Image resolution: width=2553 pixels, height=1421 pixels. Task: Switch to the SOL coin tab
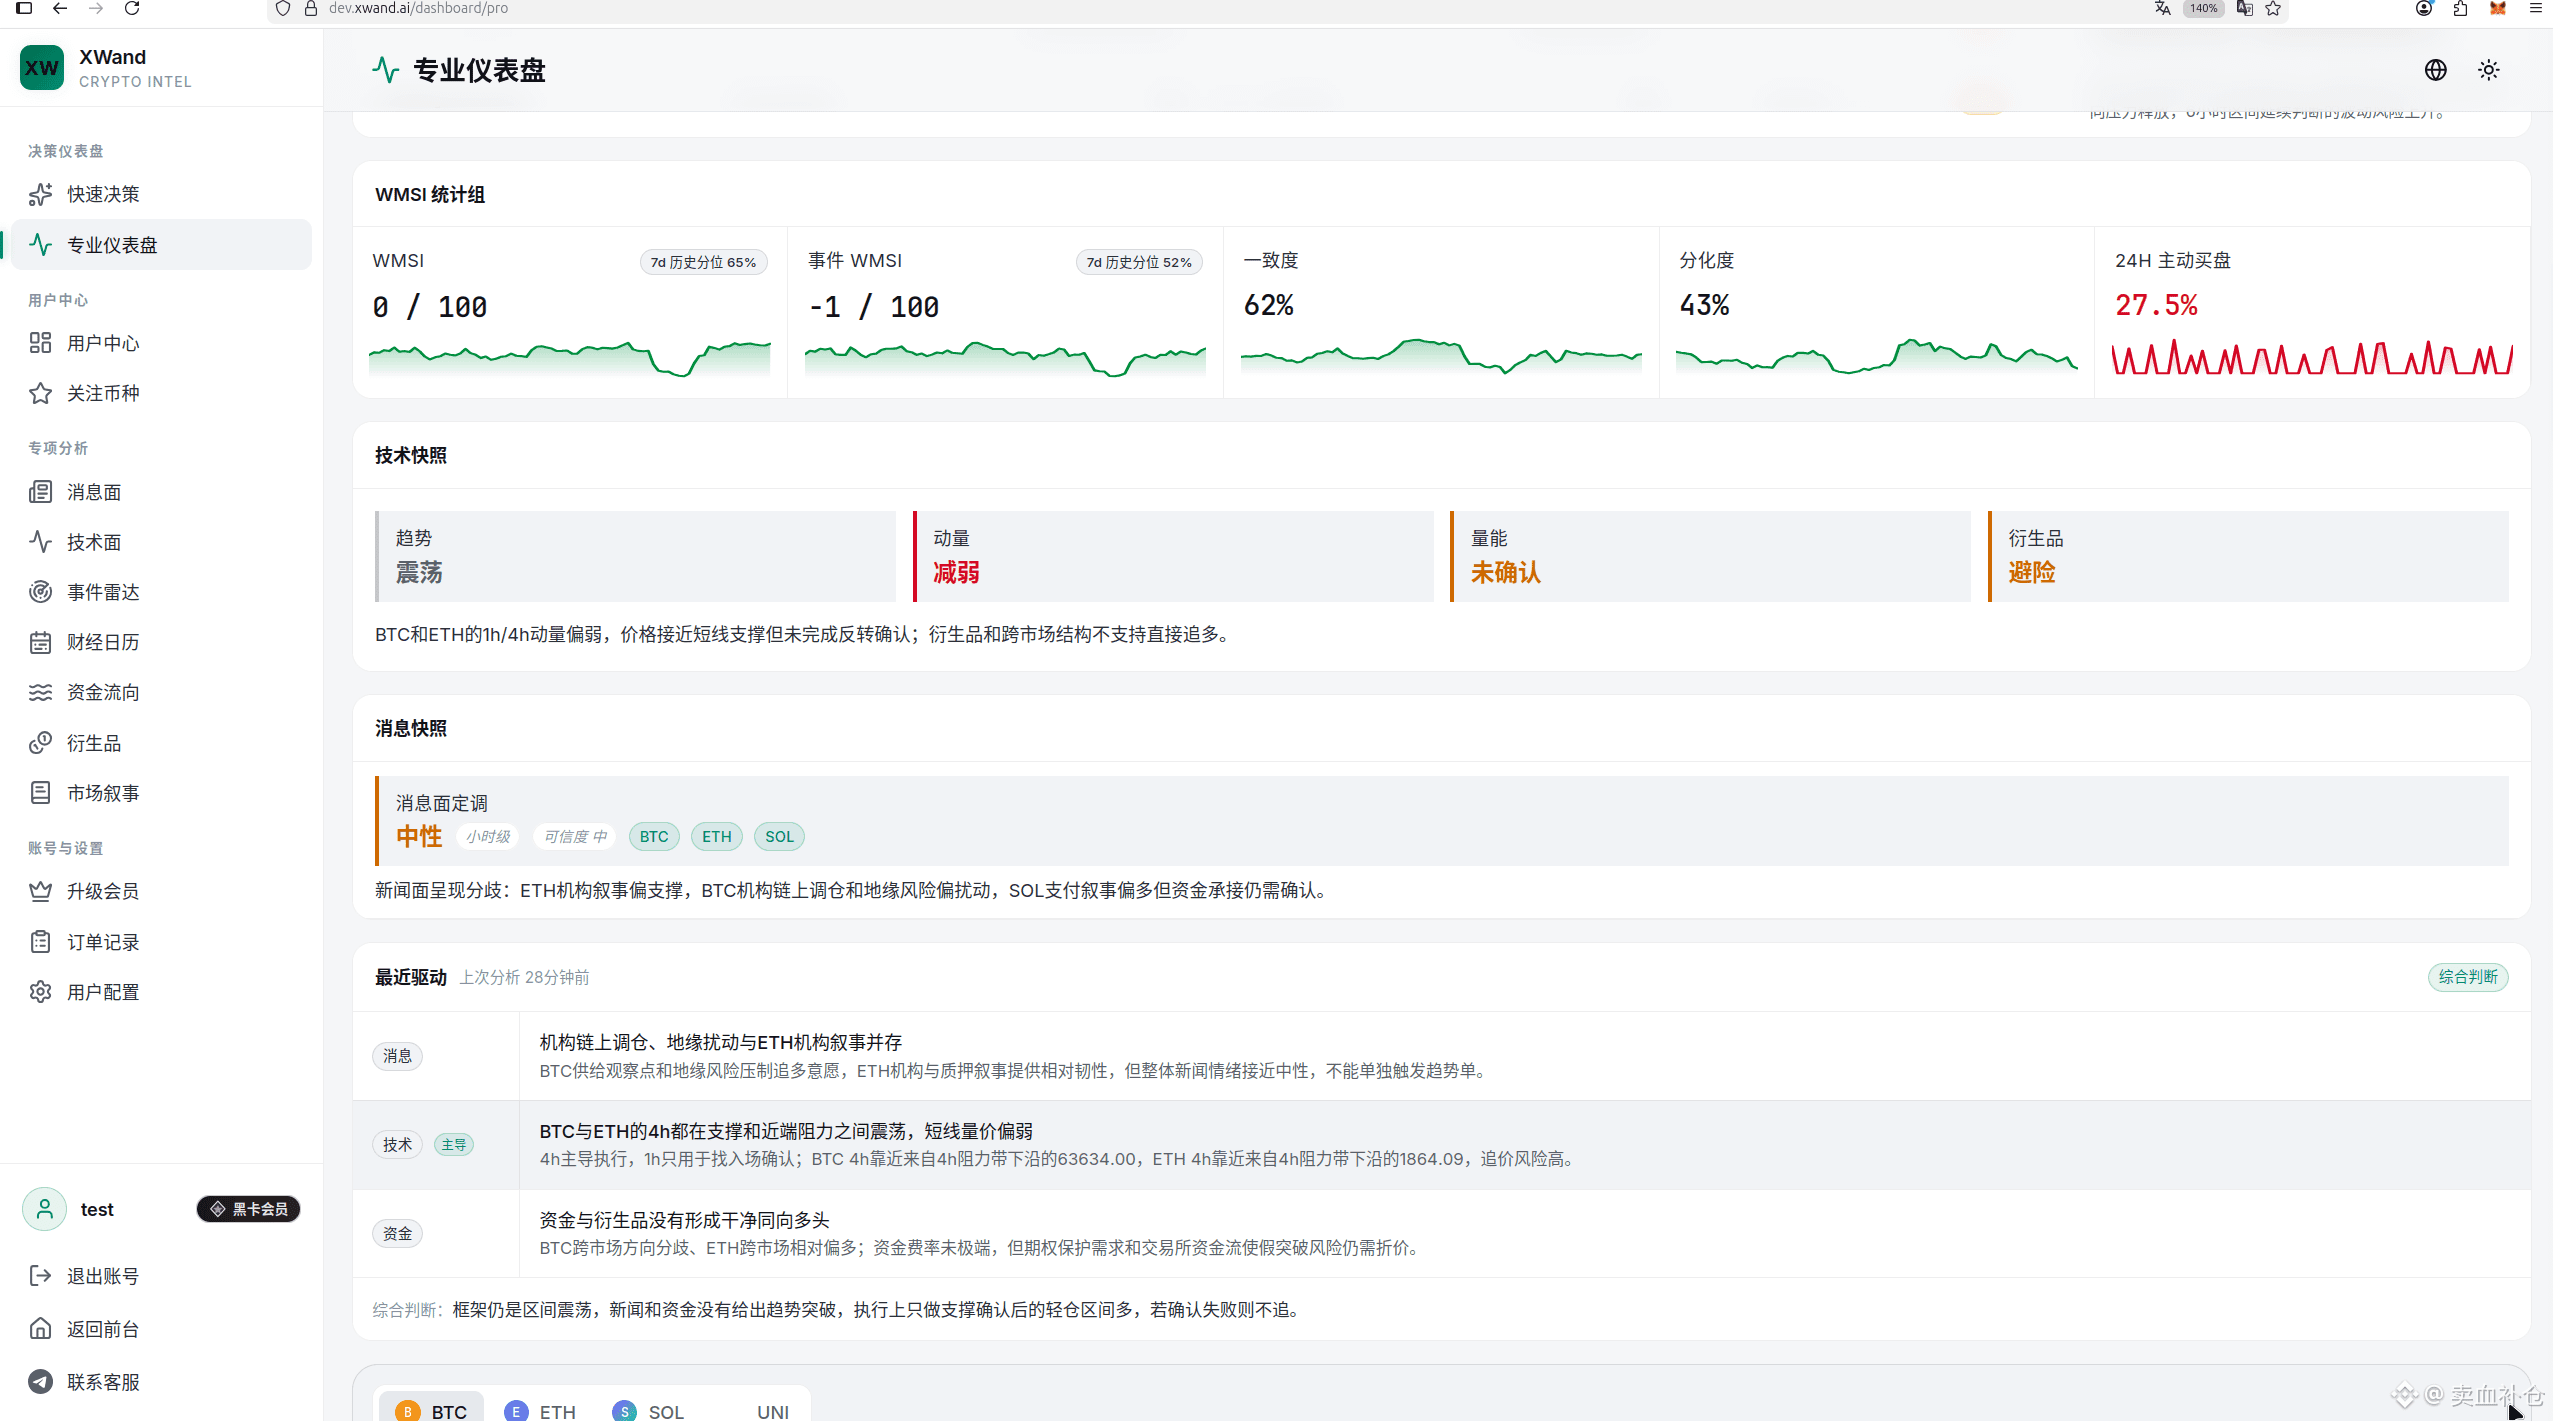pyautogui.click(x=649, y=1411)
